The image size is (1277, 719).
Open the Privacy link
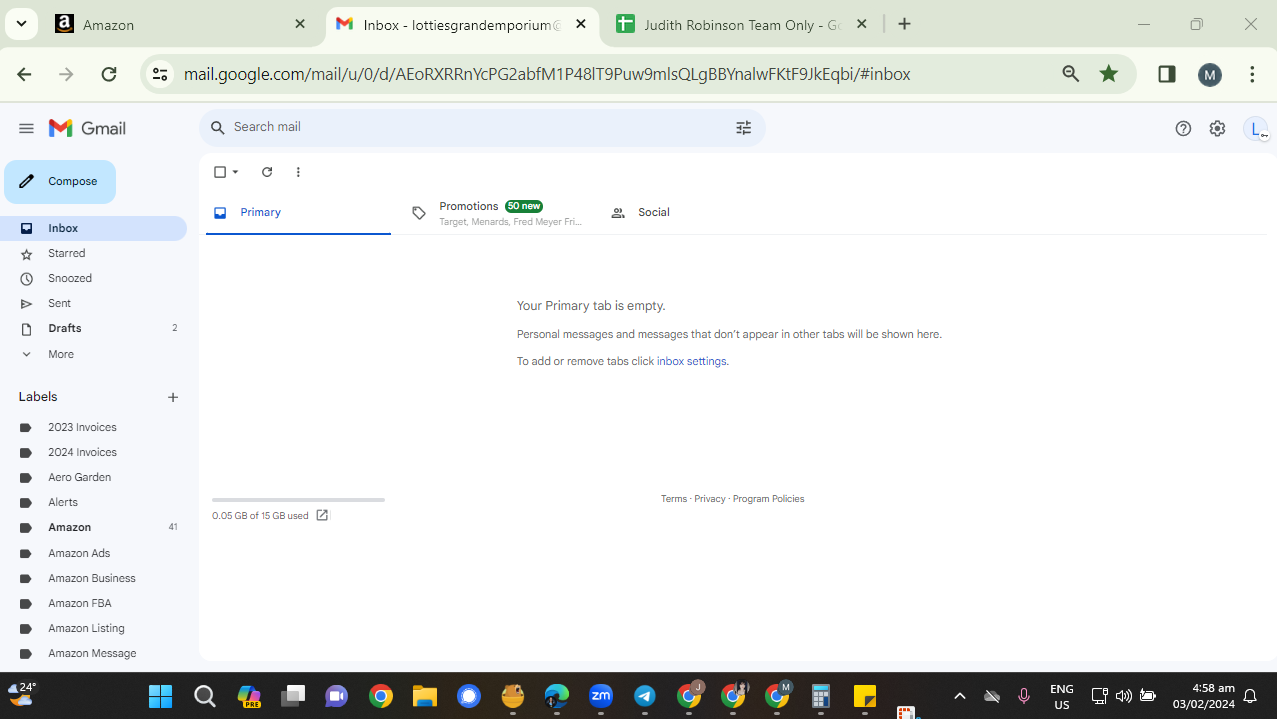pos(710,499)
